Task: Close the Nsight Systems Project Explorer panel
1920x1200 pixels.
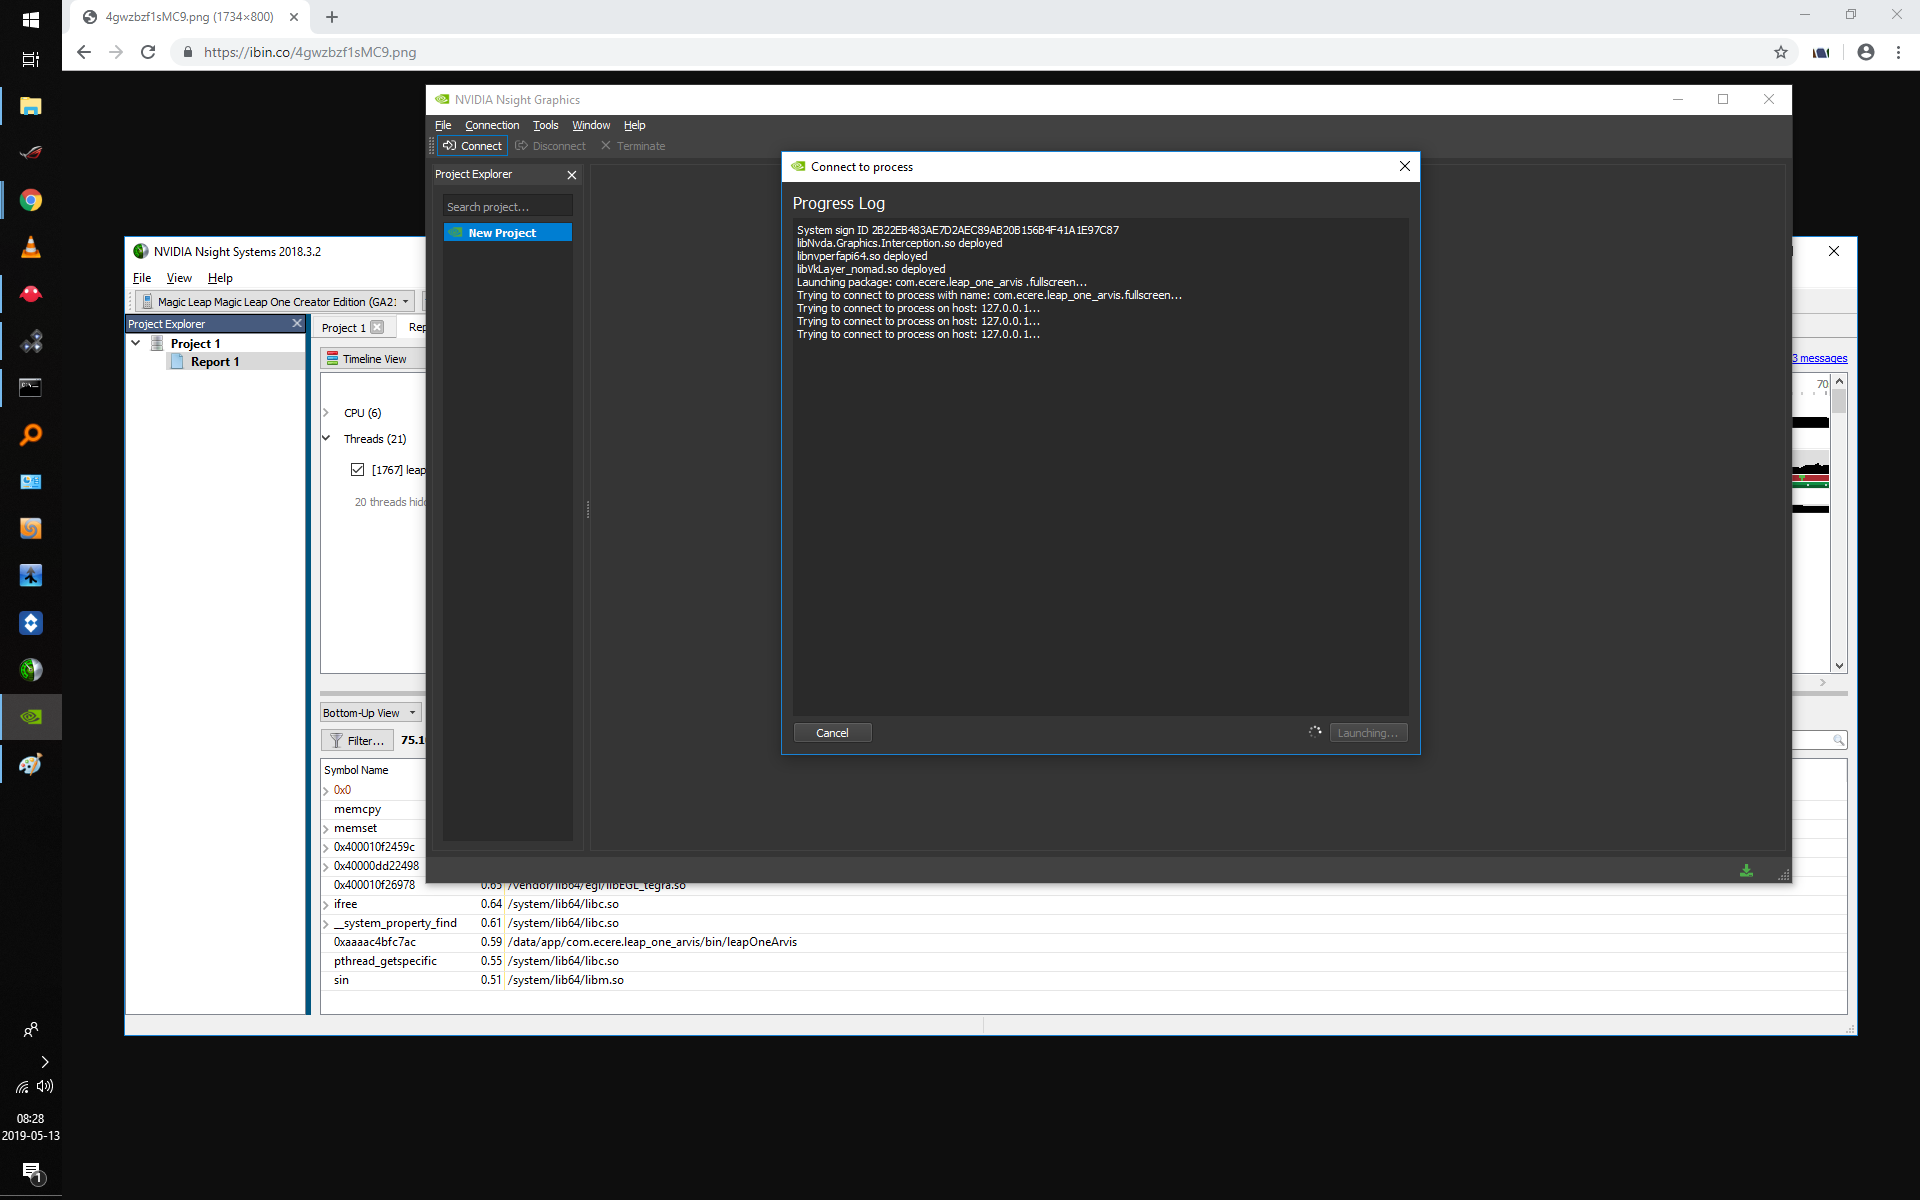Action: [x=297, y=324]
